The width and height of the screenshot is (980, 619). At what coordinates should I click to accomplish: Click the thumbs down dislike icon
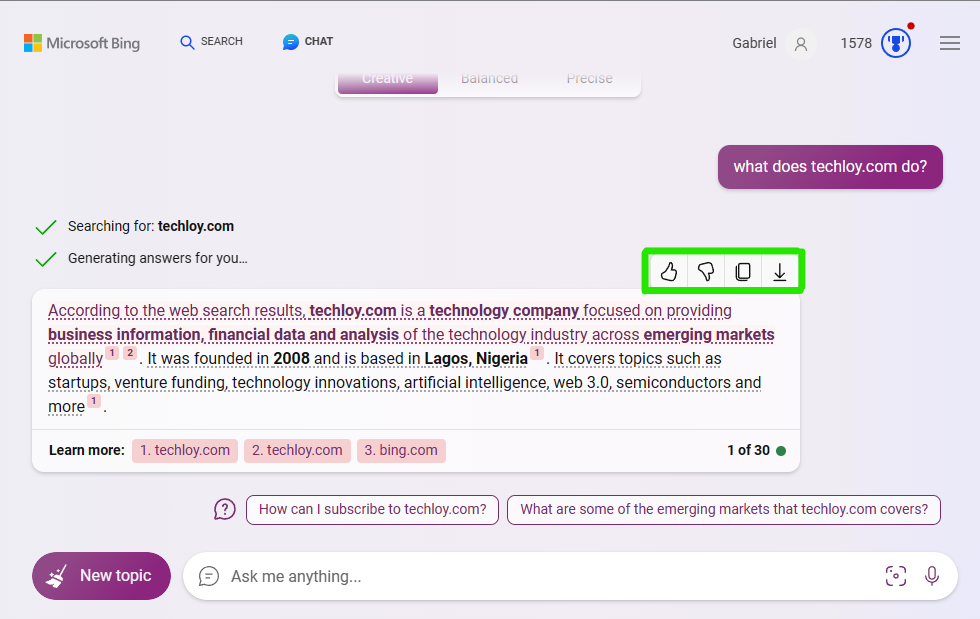point(706,272)
